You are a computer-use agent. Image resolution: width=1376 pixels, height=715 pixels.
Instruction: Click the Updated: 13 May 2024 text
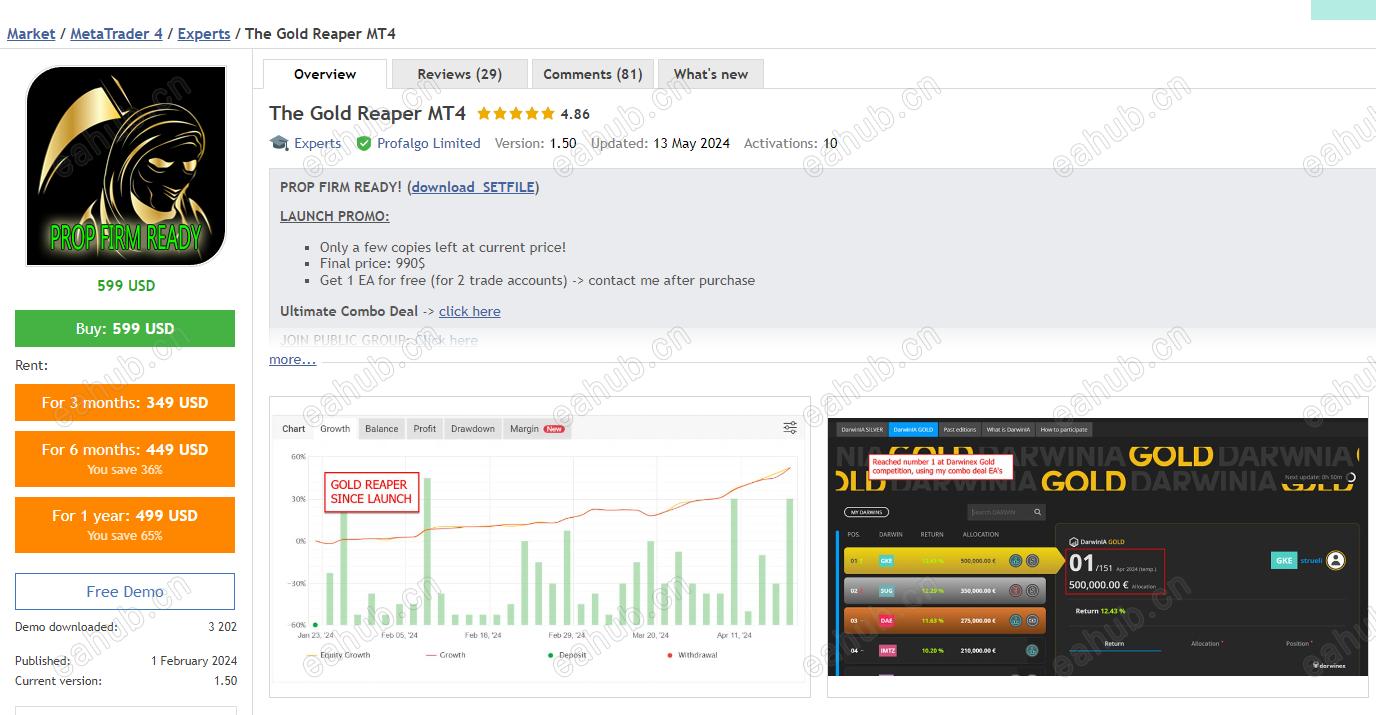(x=660, y=143)
